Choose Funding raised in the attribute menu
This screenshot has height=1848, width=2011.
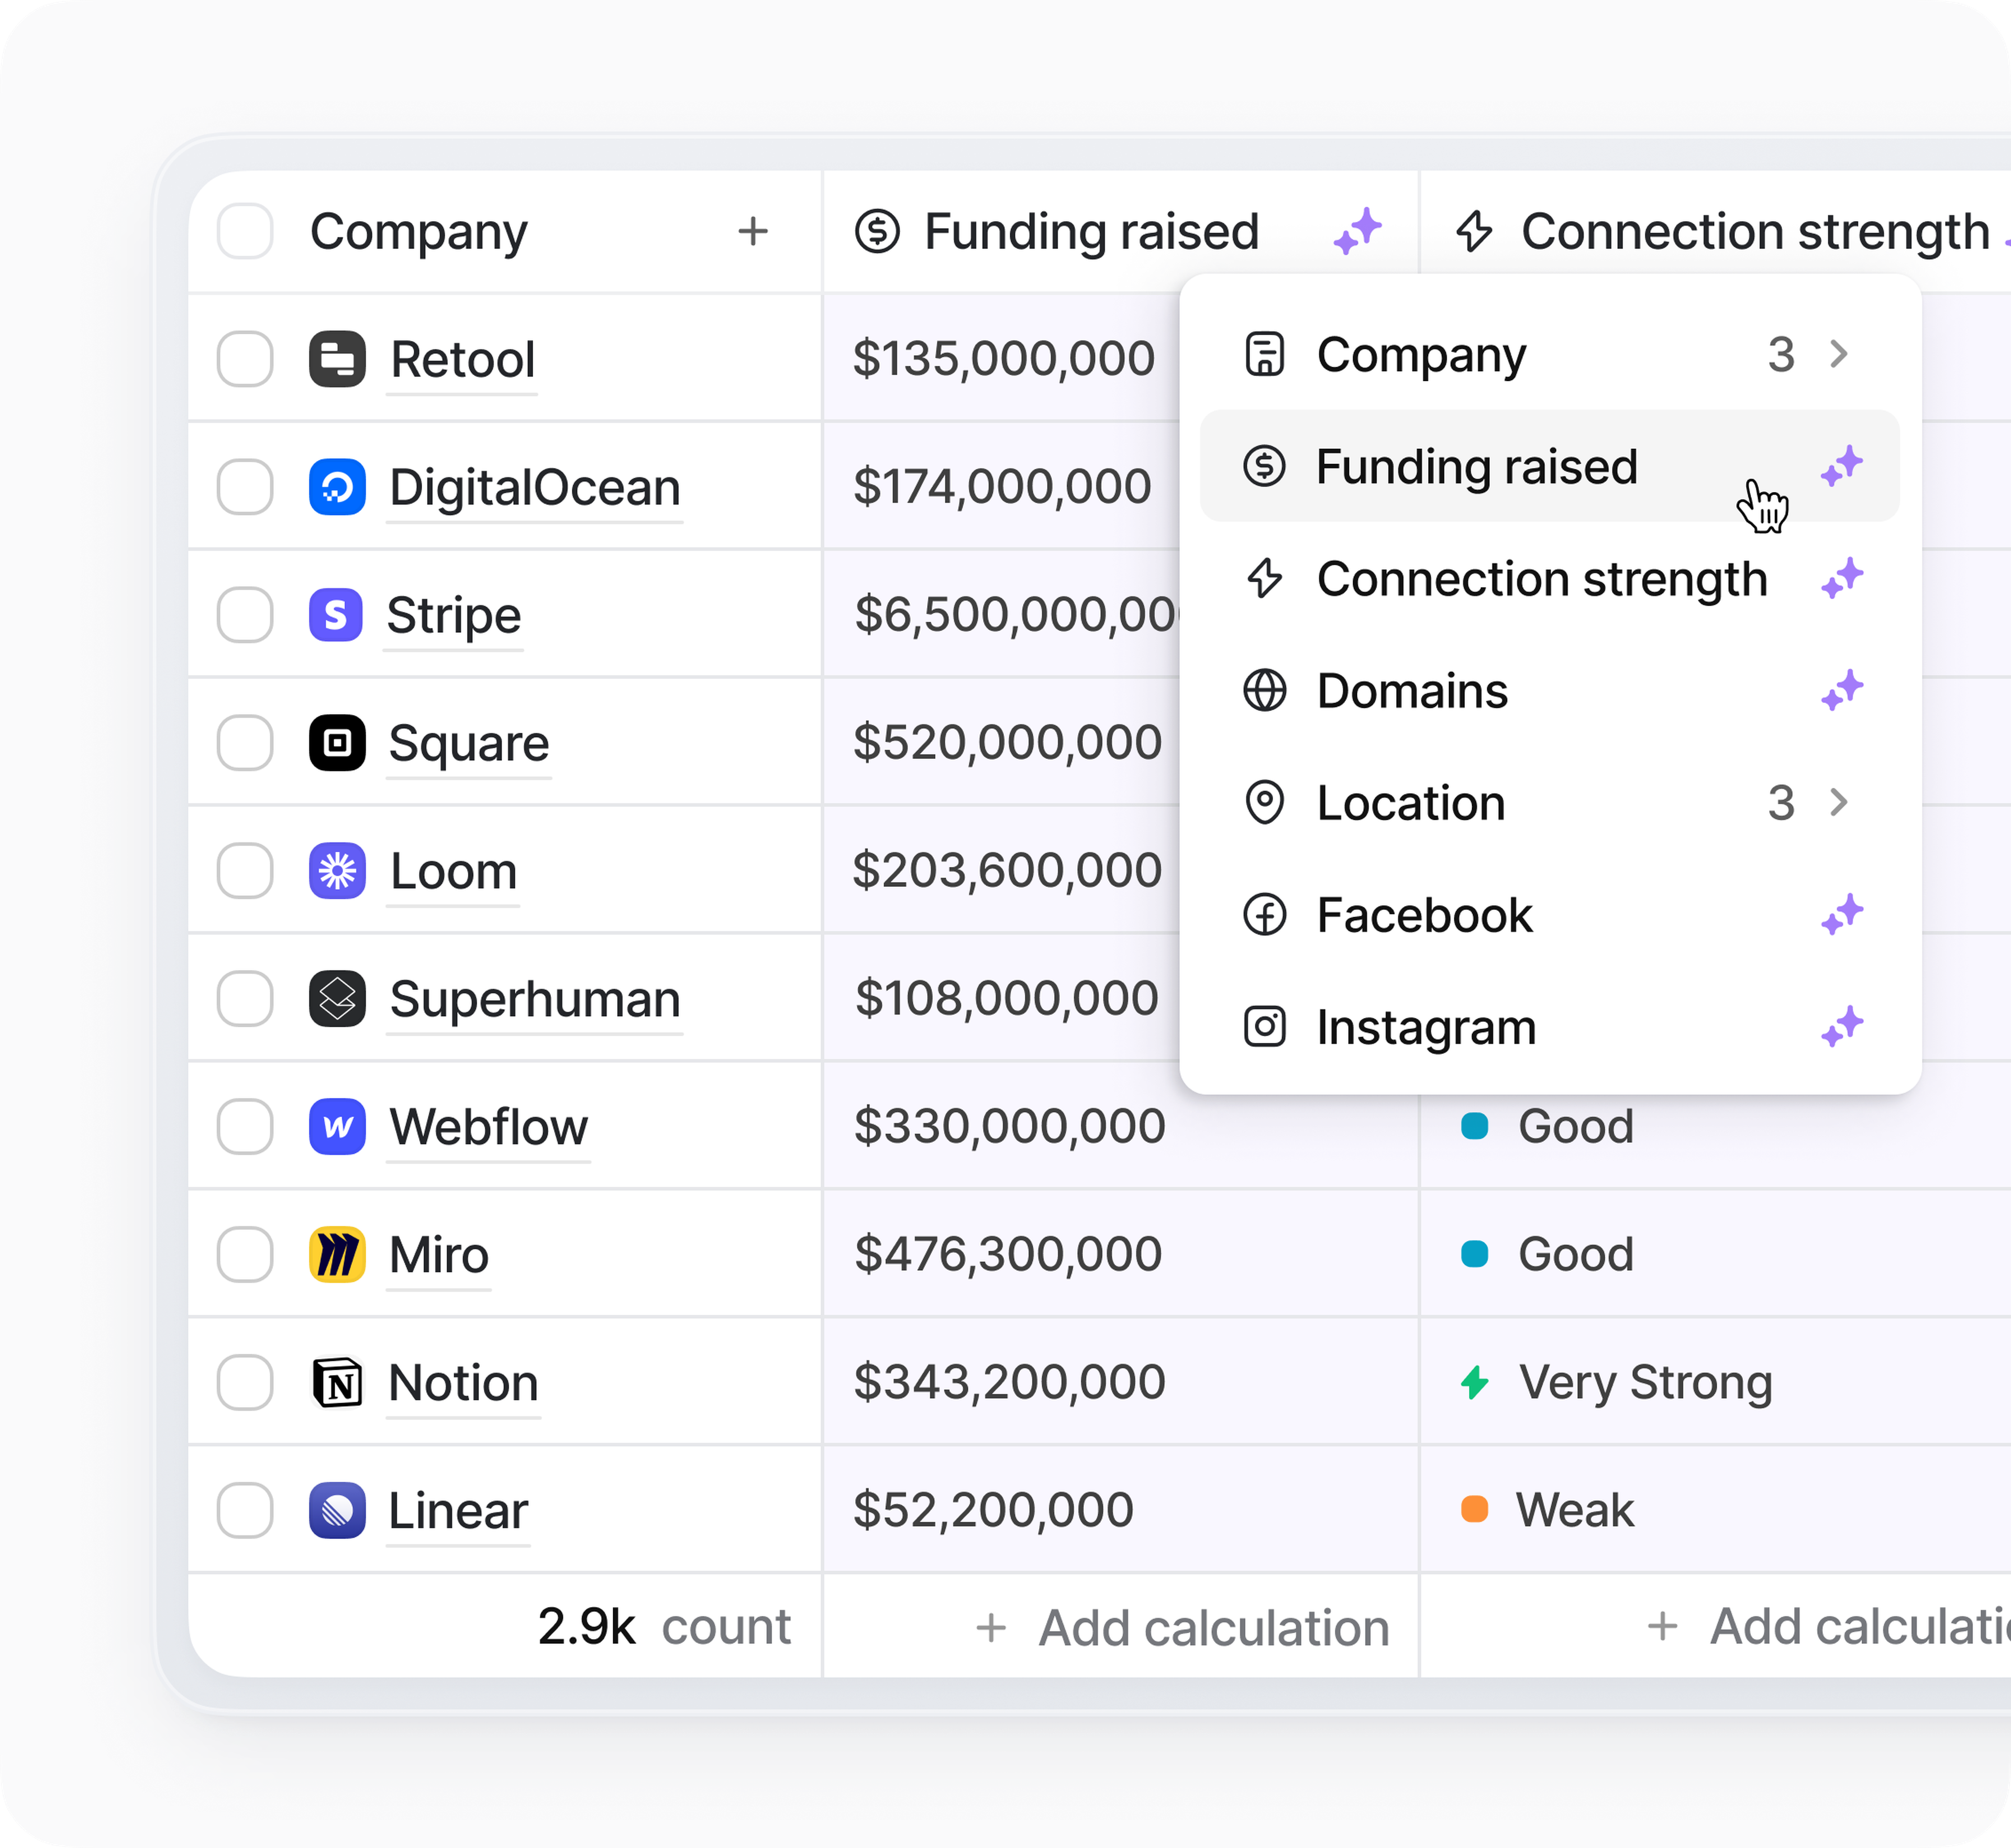[1476, 466]
